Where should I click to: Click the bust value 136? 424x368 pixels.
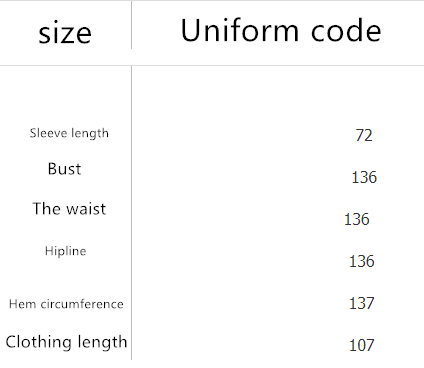point(364,177)
